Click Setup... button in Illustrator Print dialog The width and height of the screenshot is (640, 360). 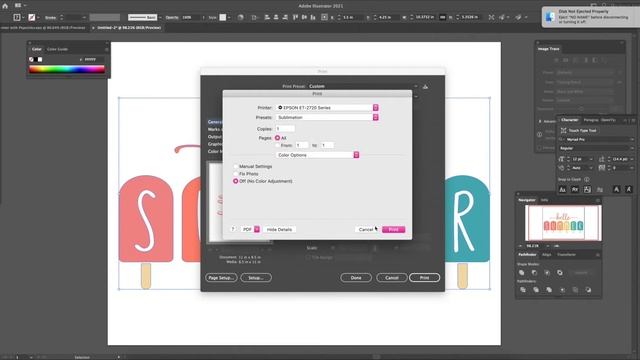click(x=256, y=278)
